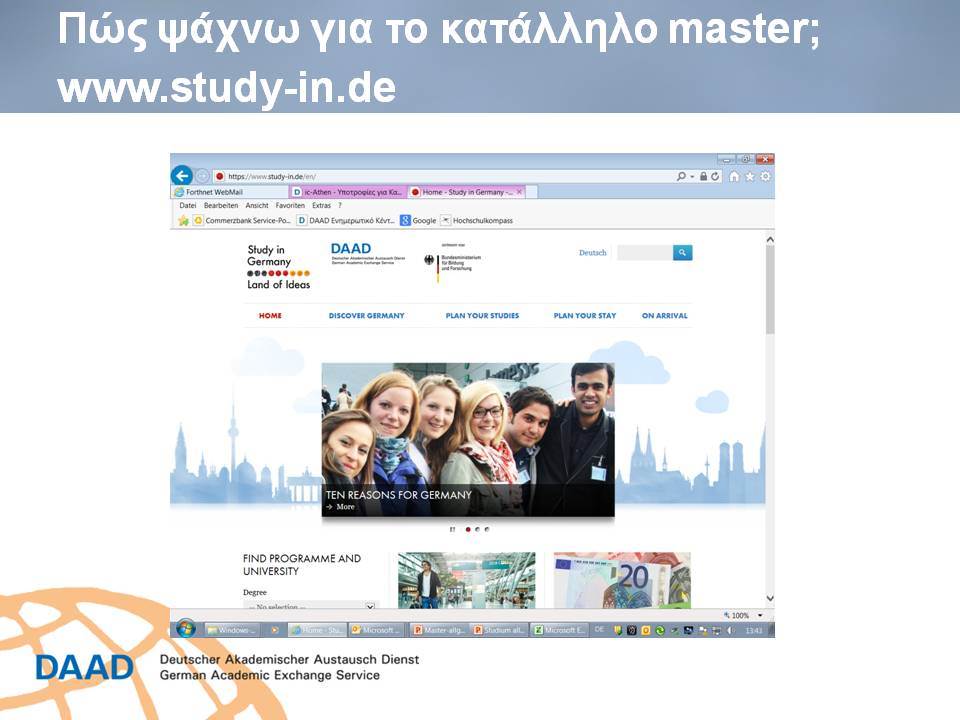The width and height of the screenshot is (960, 720).
Task: Open the Ansicht menu
Action: [257, 206]
